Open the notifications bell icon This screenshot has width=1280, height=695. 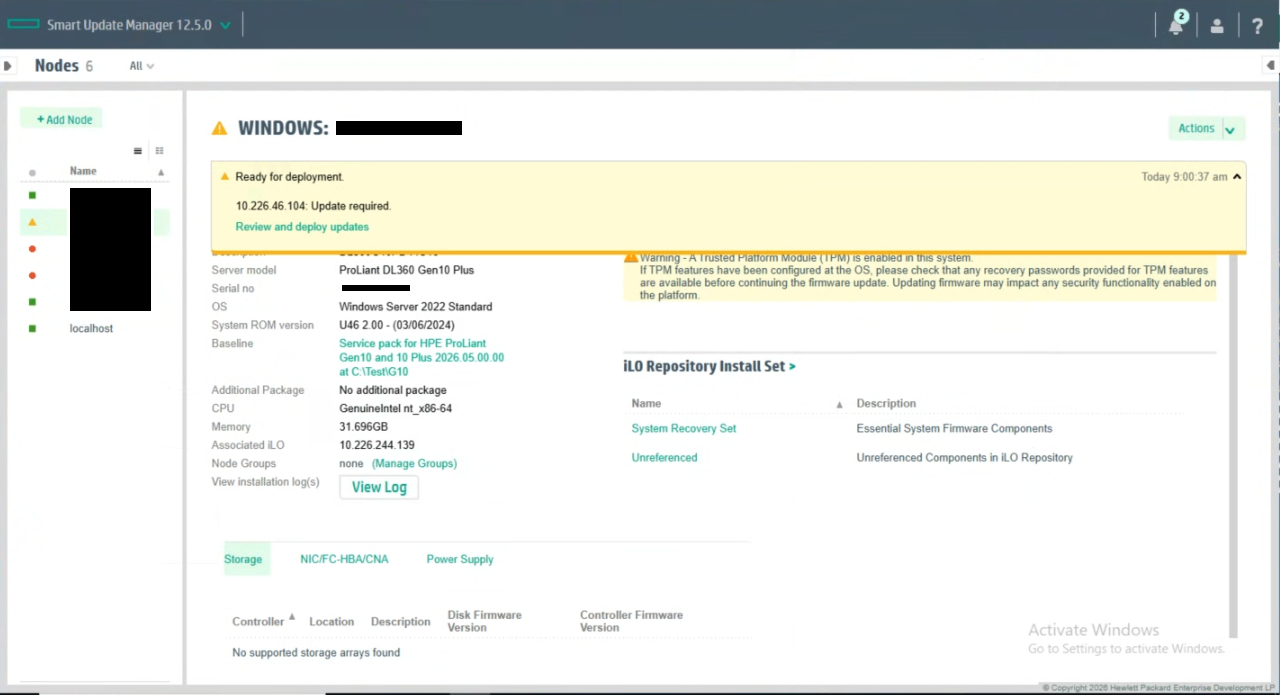(1176, 25)
